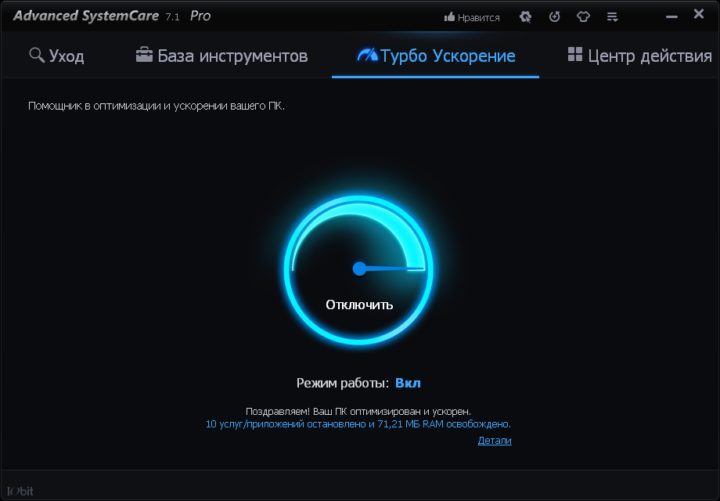The image size is (720, 501).
Task: Click the gauge needle center knob
Action: click(360, 269)
